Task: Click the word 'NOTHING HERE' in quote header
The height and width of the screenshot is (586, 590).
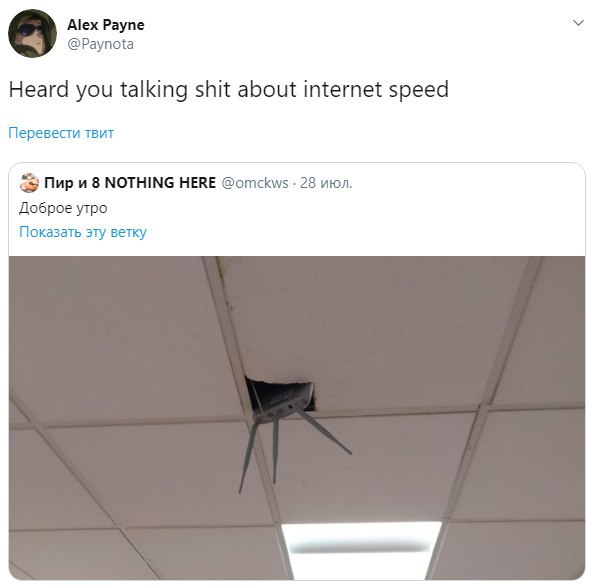Action: [160, 183]
